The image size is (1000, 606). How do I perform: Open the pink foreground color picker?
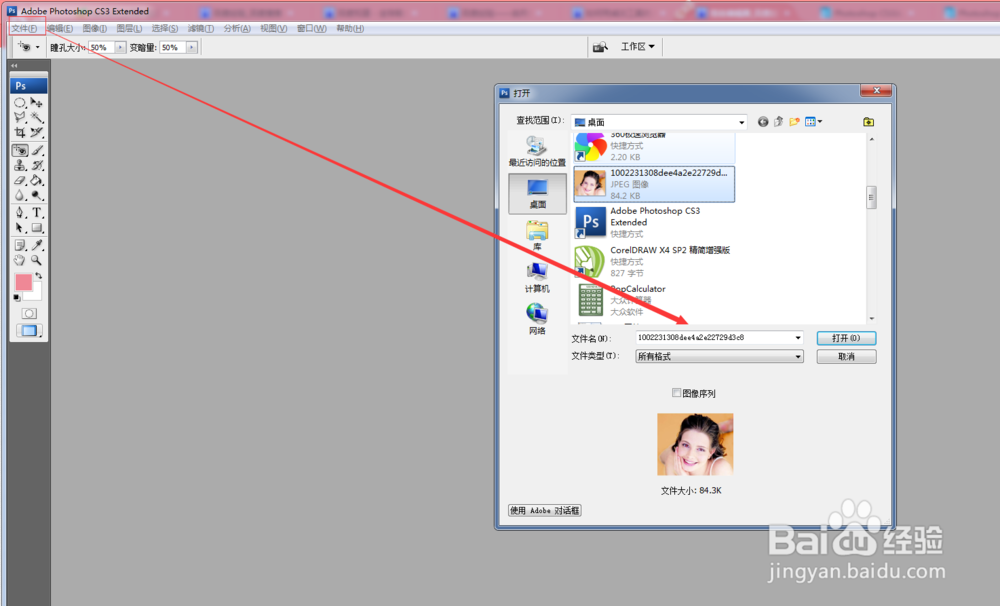(24, 282)
